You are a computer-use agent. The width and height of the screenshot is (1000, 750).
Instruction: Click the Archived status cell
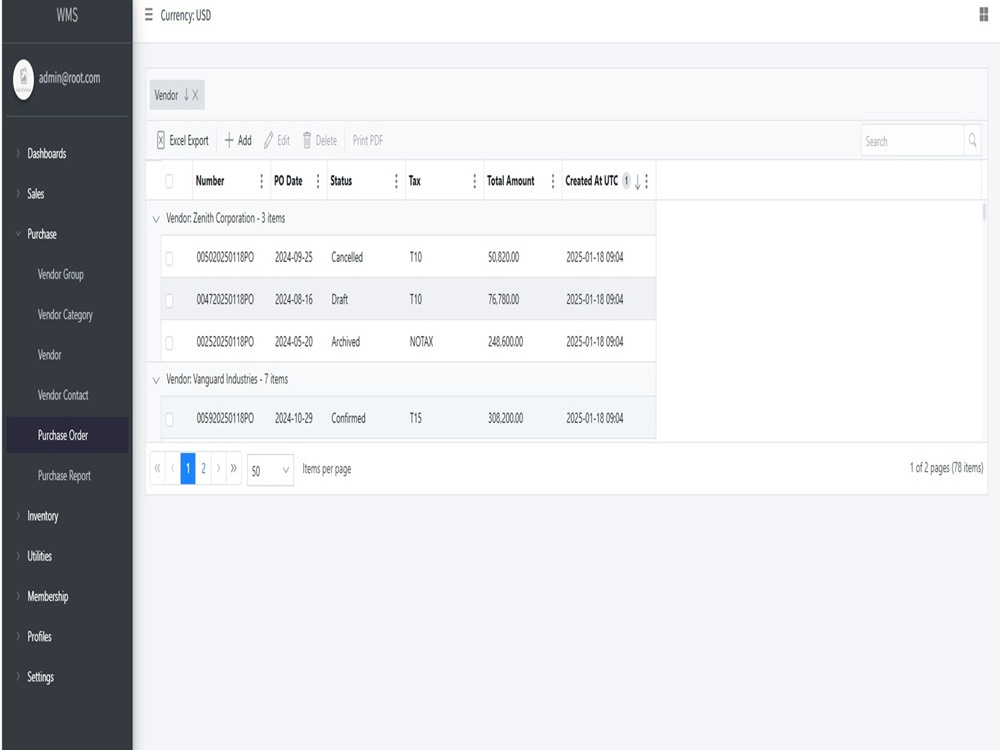pyautogui.click(x=345, y=342)
